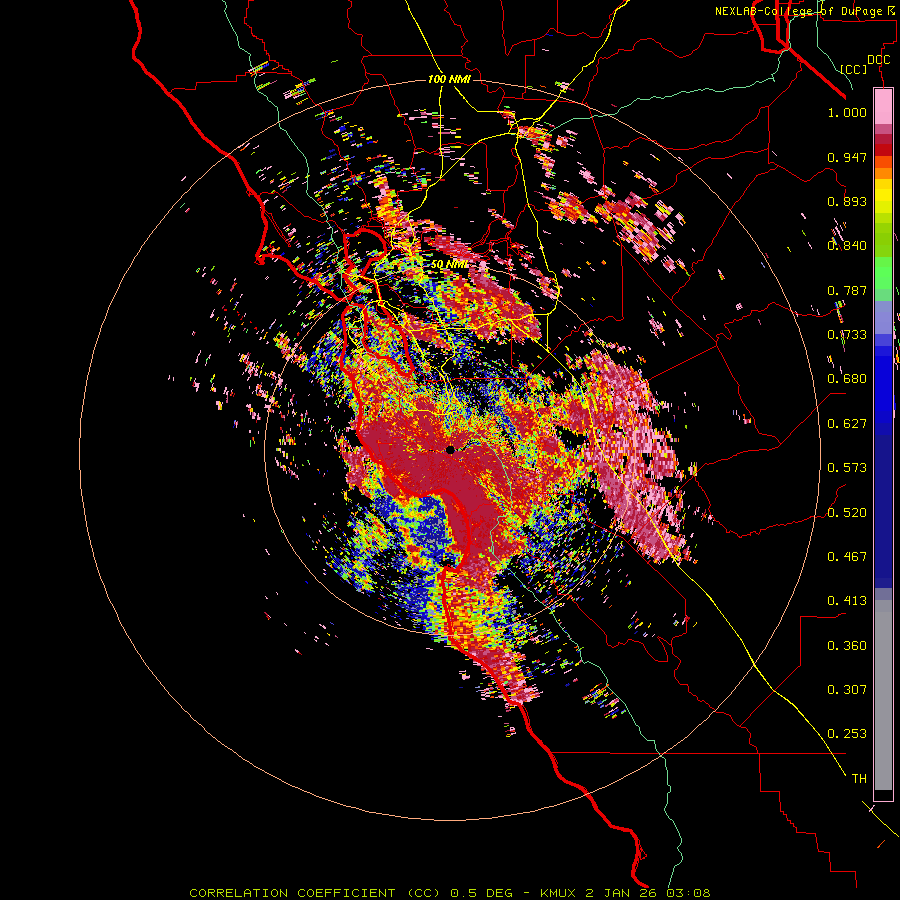
Task: Pick the bright green color bar segment
Action: tap(883, 272)
